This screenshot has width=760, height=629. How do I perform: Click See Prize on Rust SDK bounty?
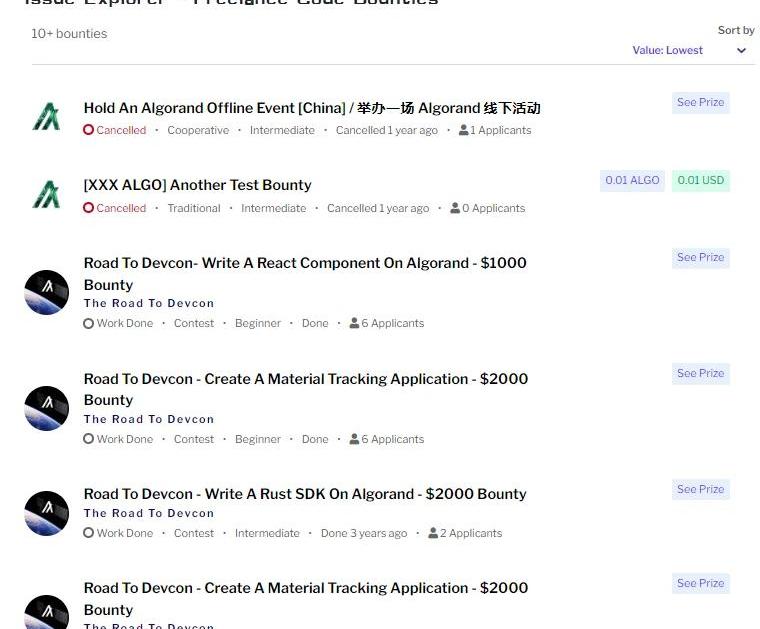point(700,489)
